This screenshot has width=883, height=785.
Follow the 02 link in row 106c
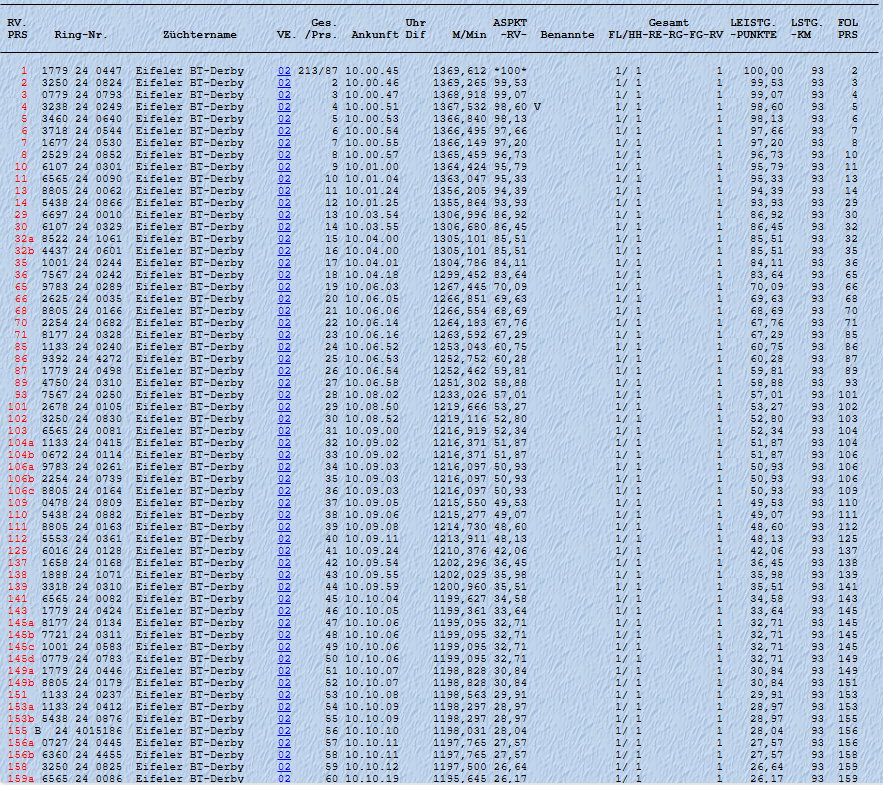coord(284,491)
